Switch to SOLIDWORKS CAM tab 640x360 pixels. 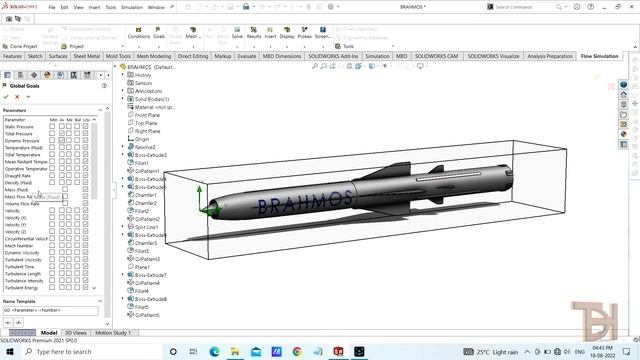(436, 56)
